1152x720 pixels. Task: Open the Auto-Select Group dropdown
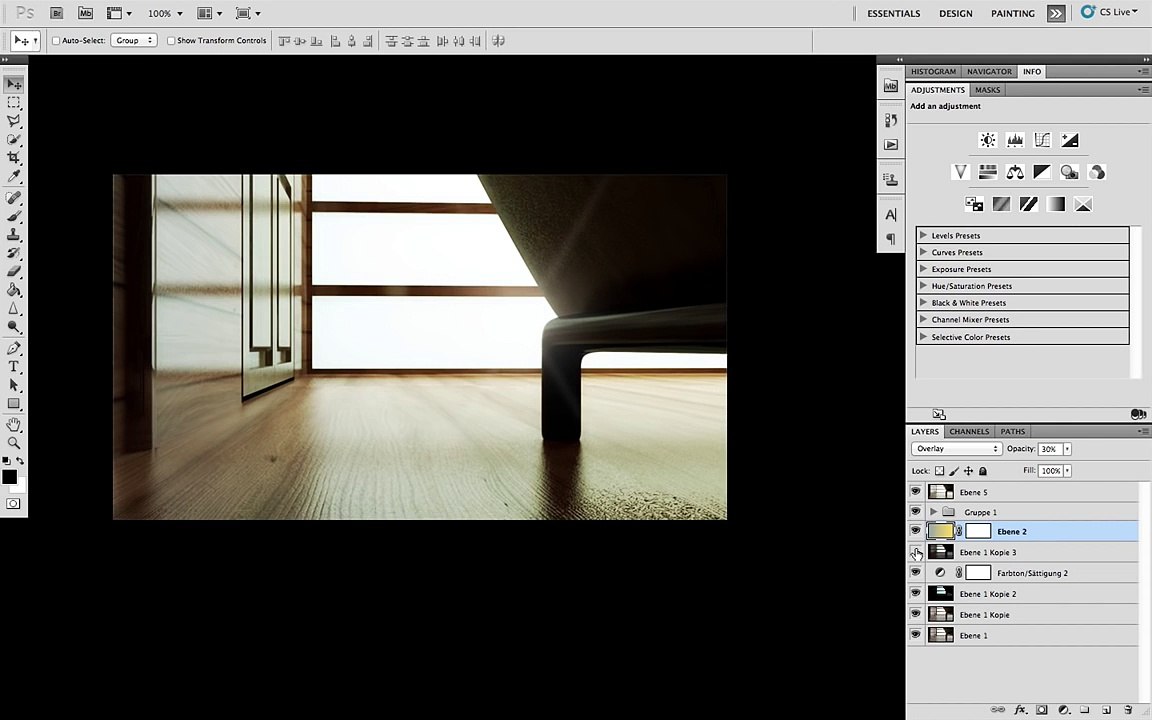[x=134, y=41]
